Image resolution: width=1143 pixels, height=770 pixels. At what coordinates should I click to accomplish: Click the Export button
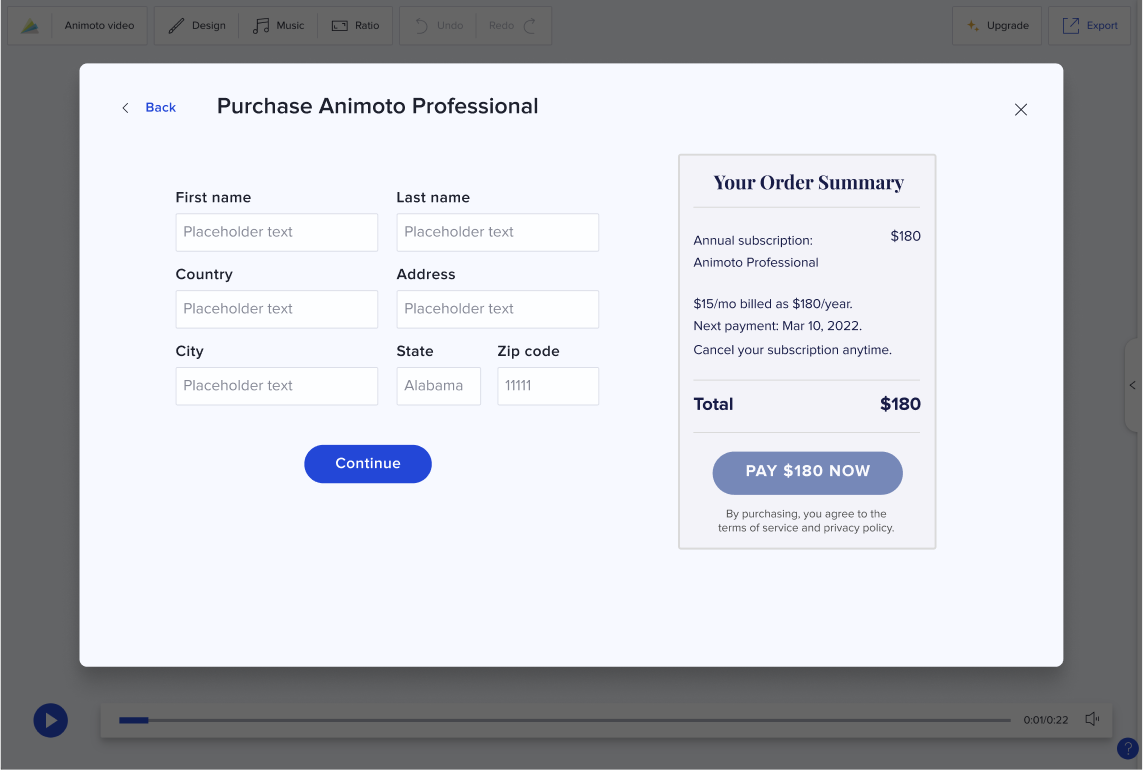click(1089, 26)
